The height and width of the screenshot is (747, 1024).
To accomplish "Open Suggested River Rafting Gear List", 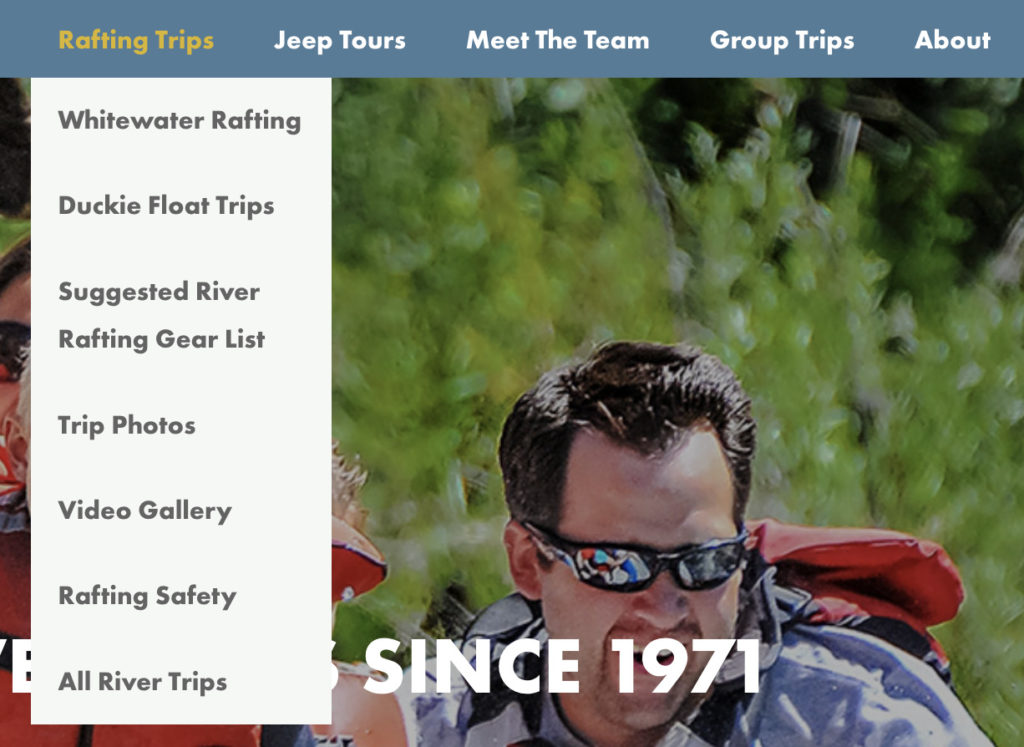I will 161,315.
